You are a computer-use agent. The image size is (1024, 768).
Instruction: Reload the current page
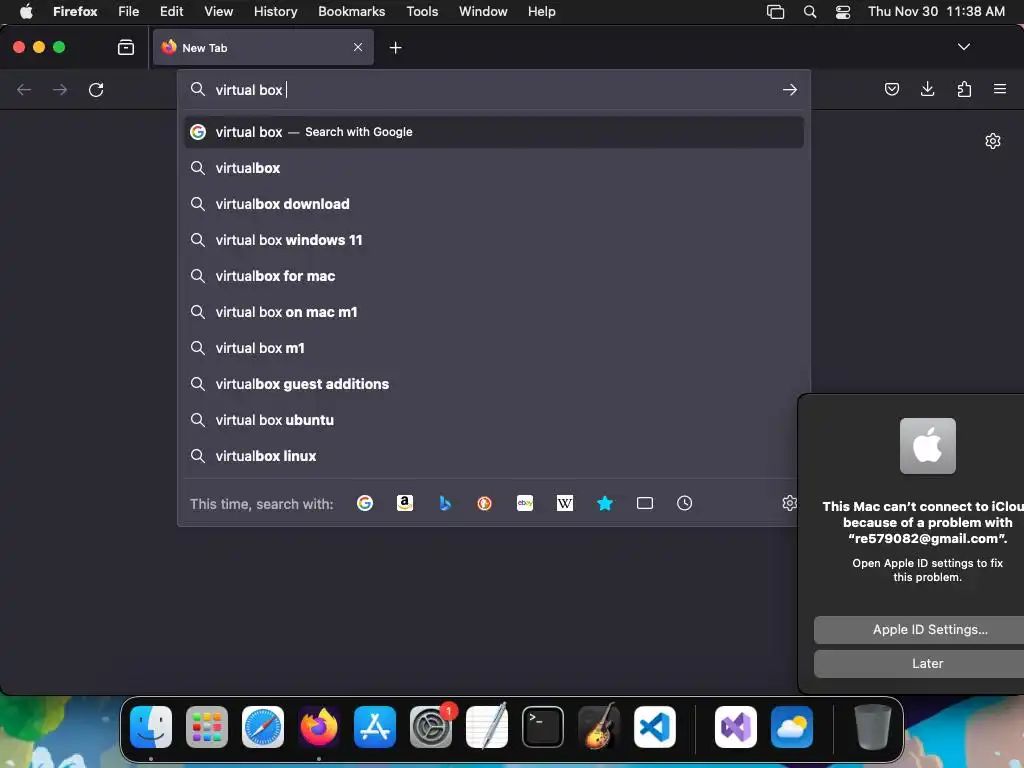(x=96, y=89)
